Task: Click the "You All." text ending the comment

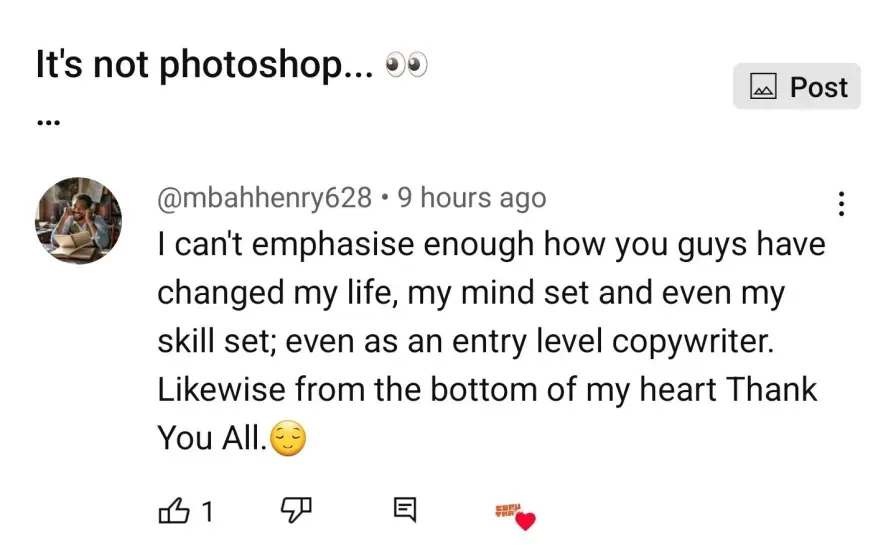Action: click(x=212, y=438)
